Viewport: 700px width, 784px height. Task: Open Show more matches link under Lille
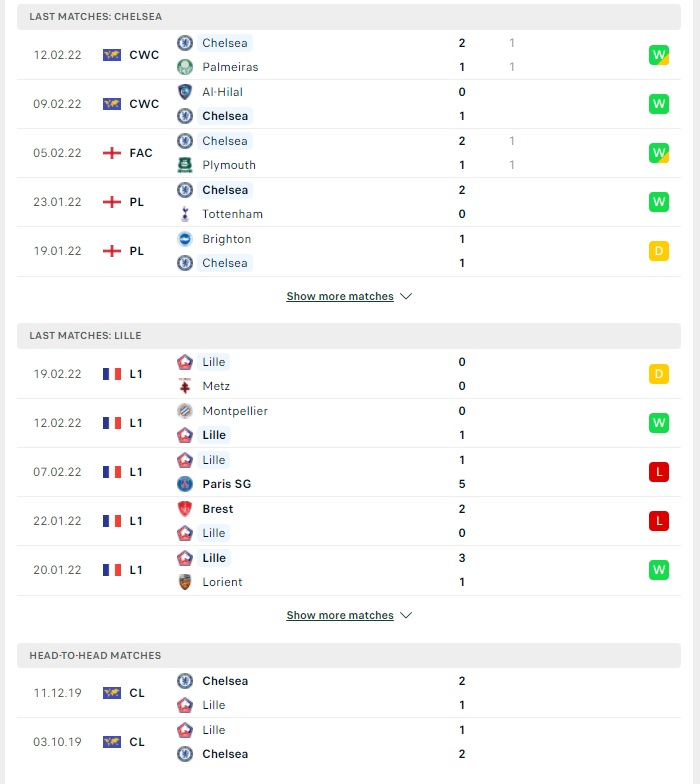340,615
